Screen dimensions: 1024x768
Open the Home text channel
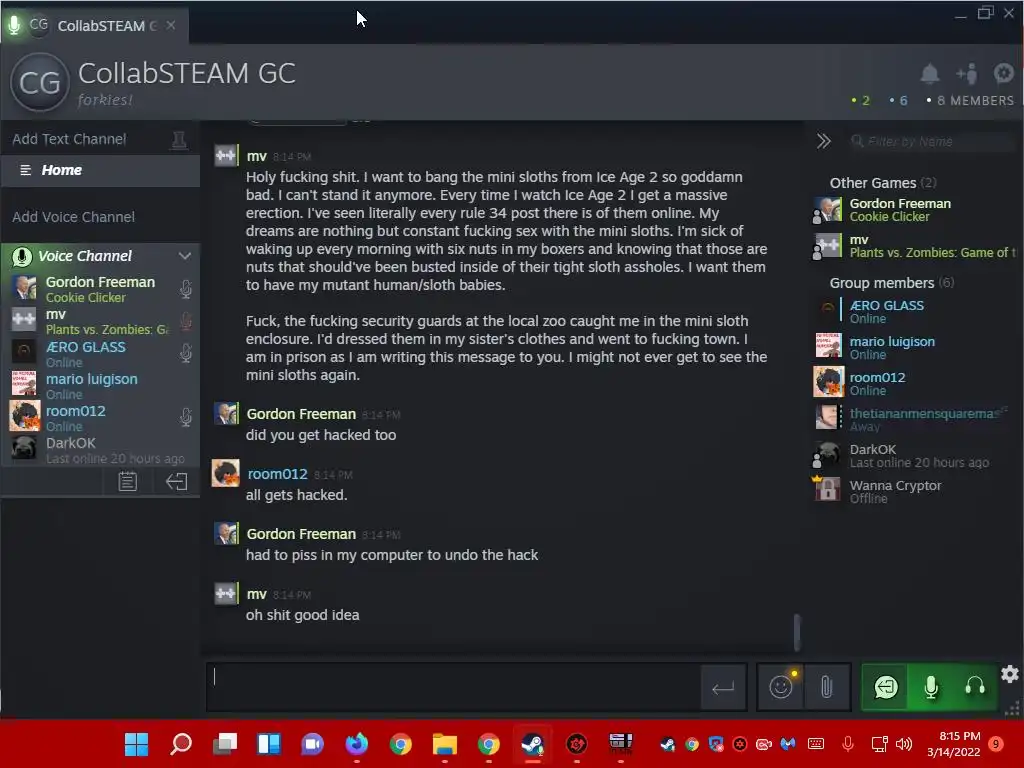101,170
